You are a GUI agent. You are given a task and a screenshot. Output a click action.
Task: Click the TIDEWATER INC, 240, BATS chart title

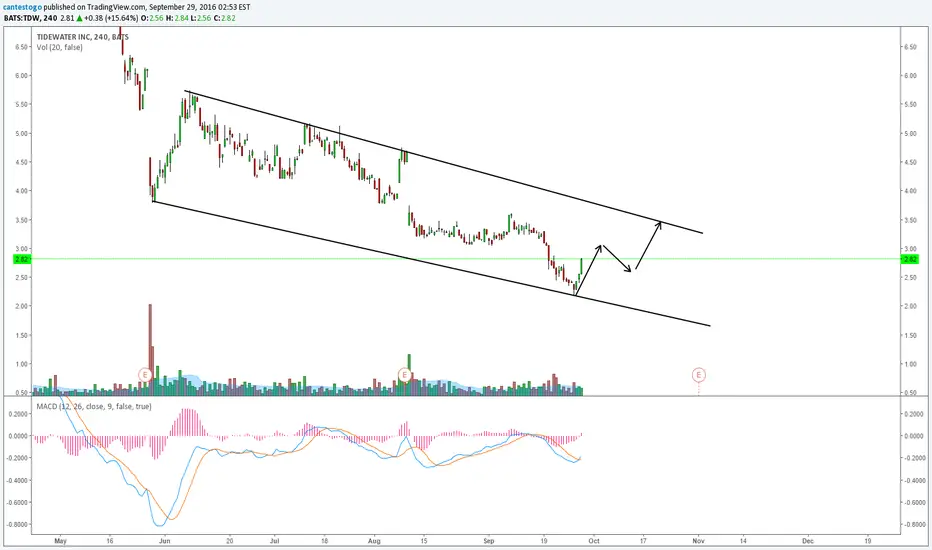tap(83, 37)
